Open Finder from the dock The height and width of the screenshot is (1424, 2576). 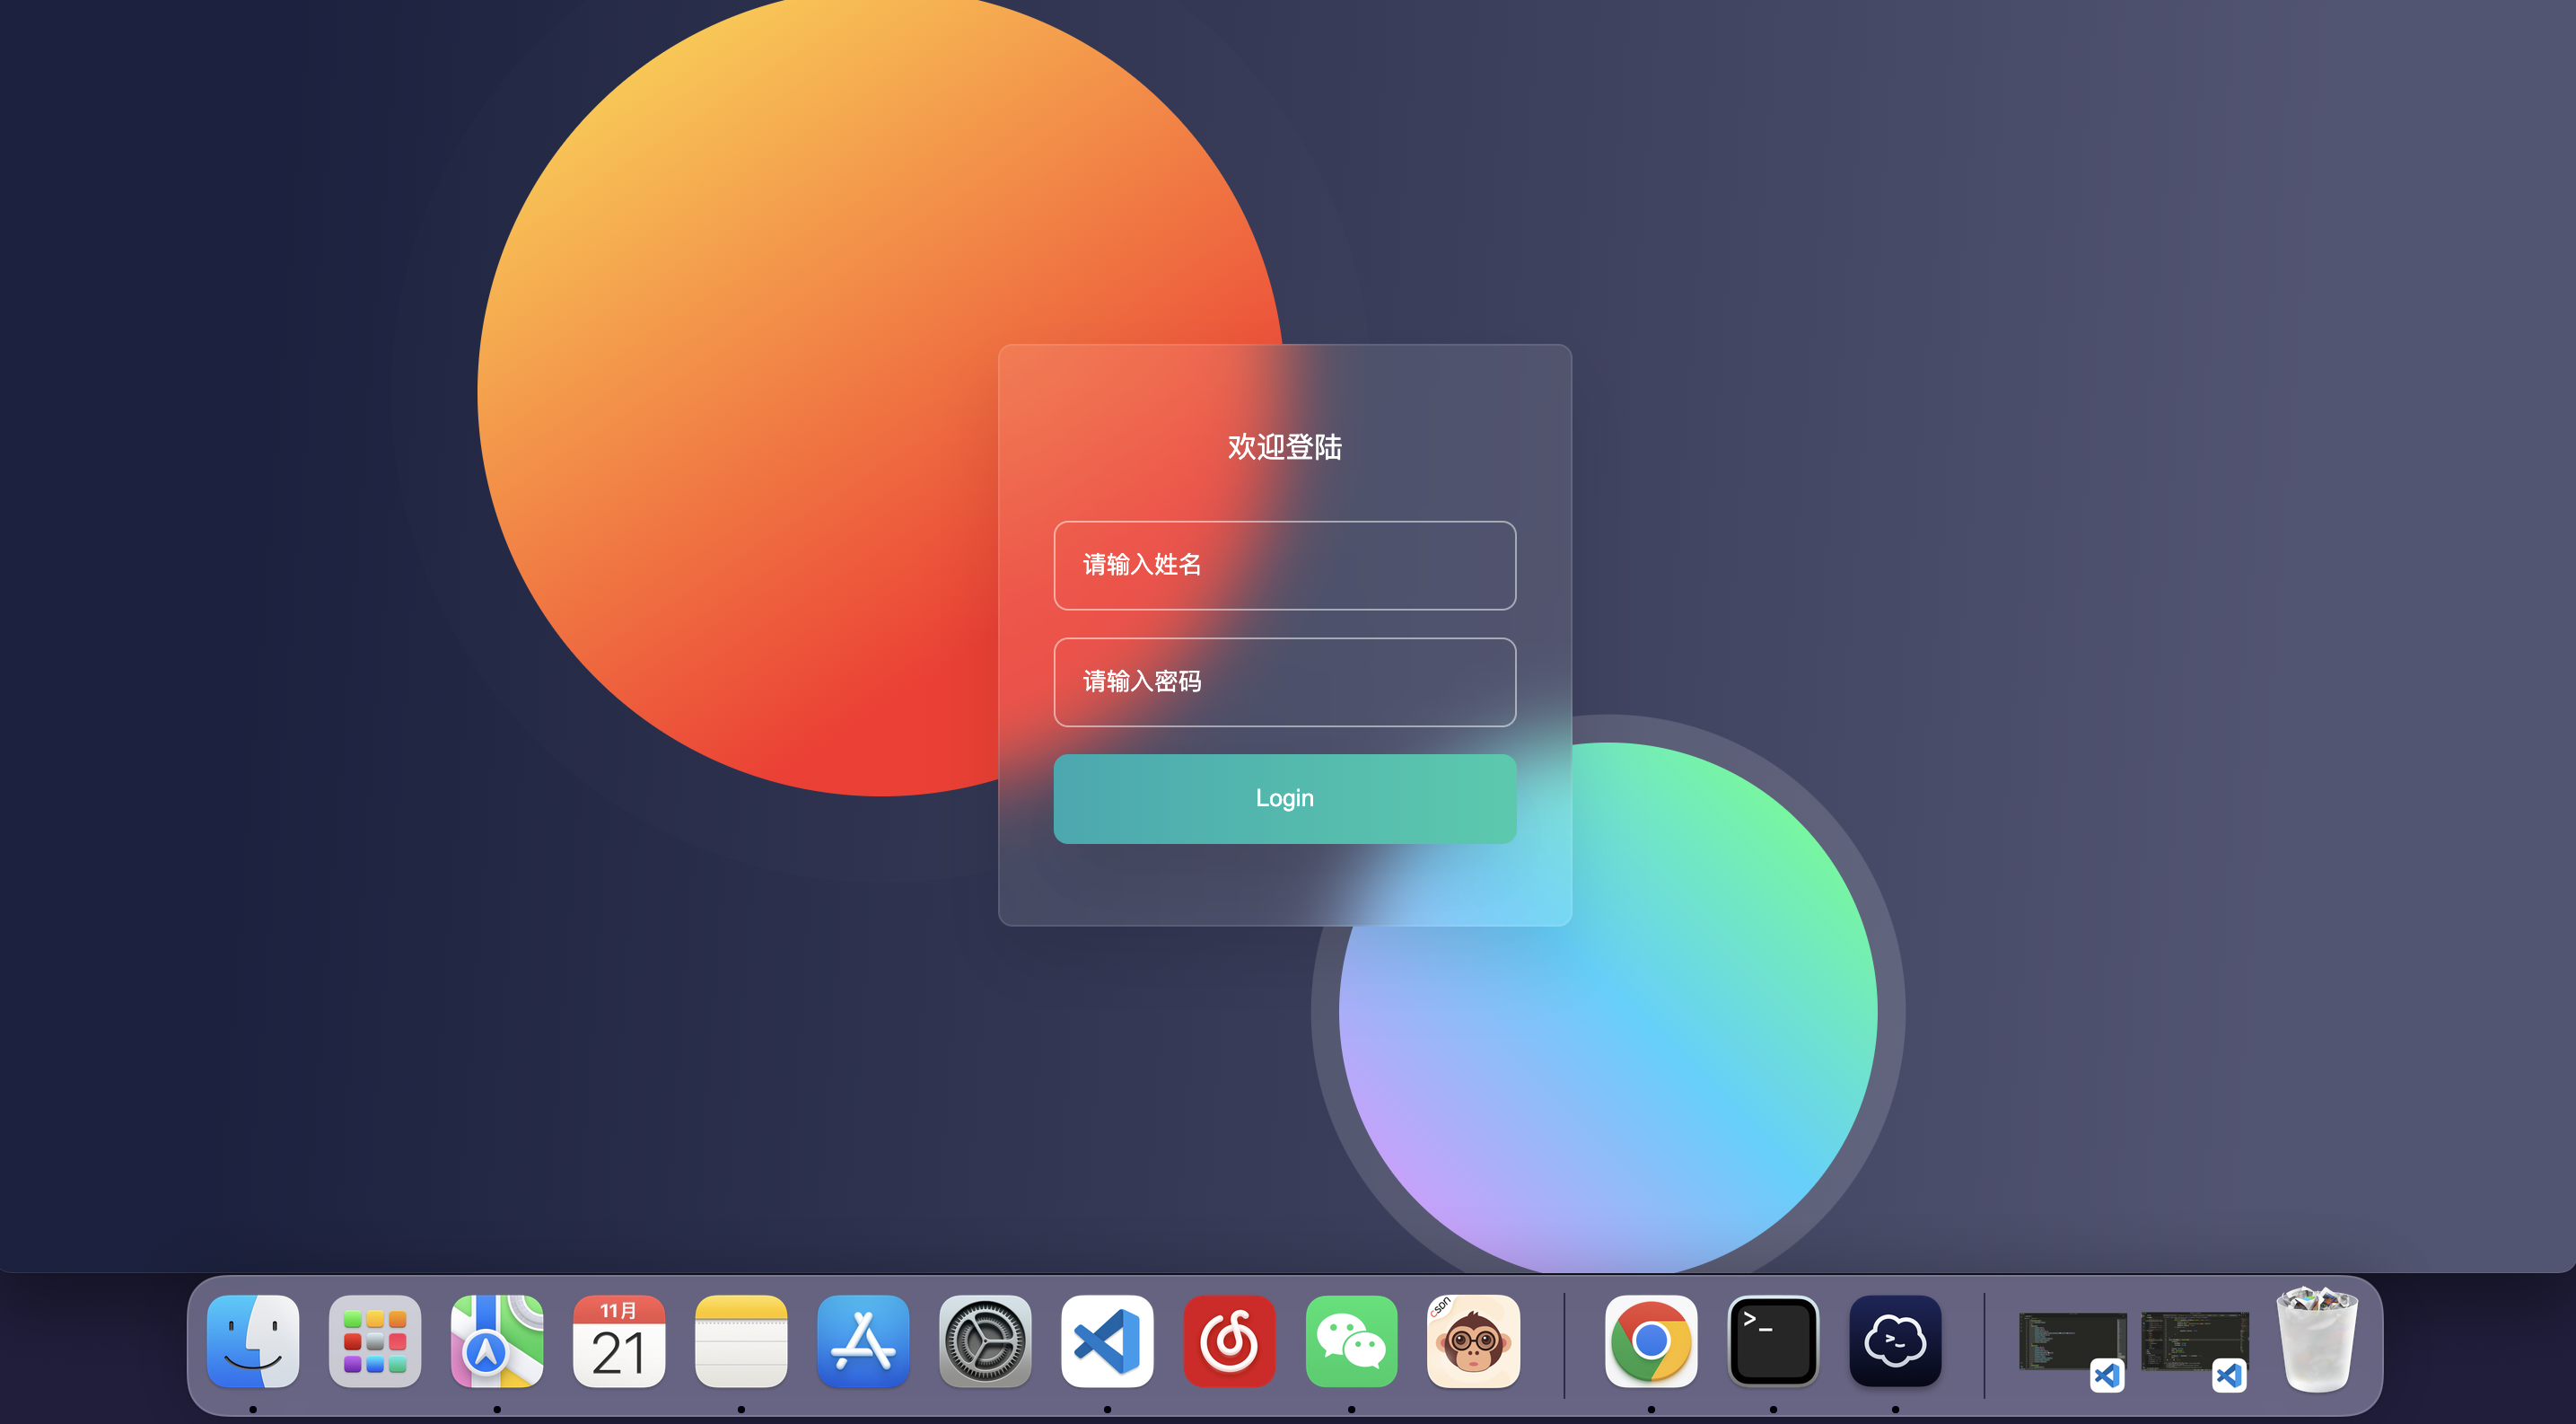coord(253,1341)
